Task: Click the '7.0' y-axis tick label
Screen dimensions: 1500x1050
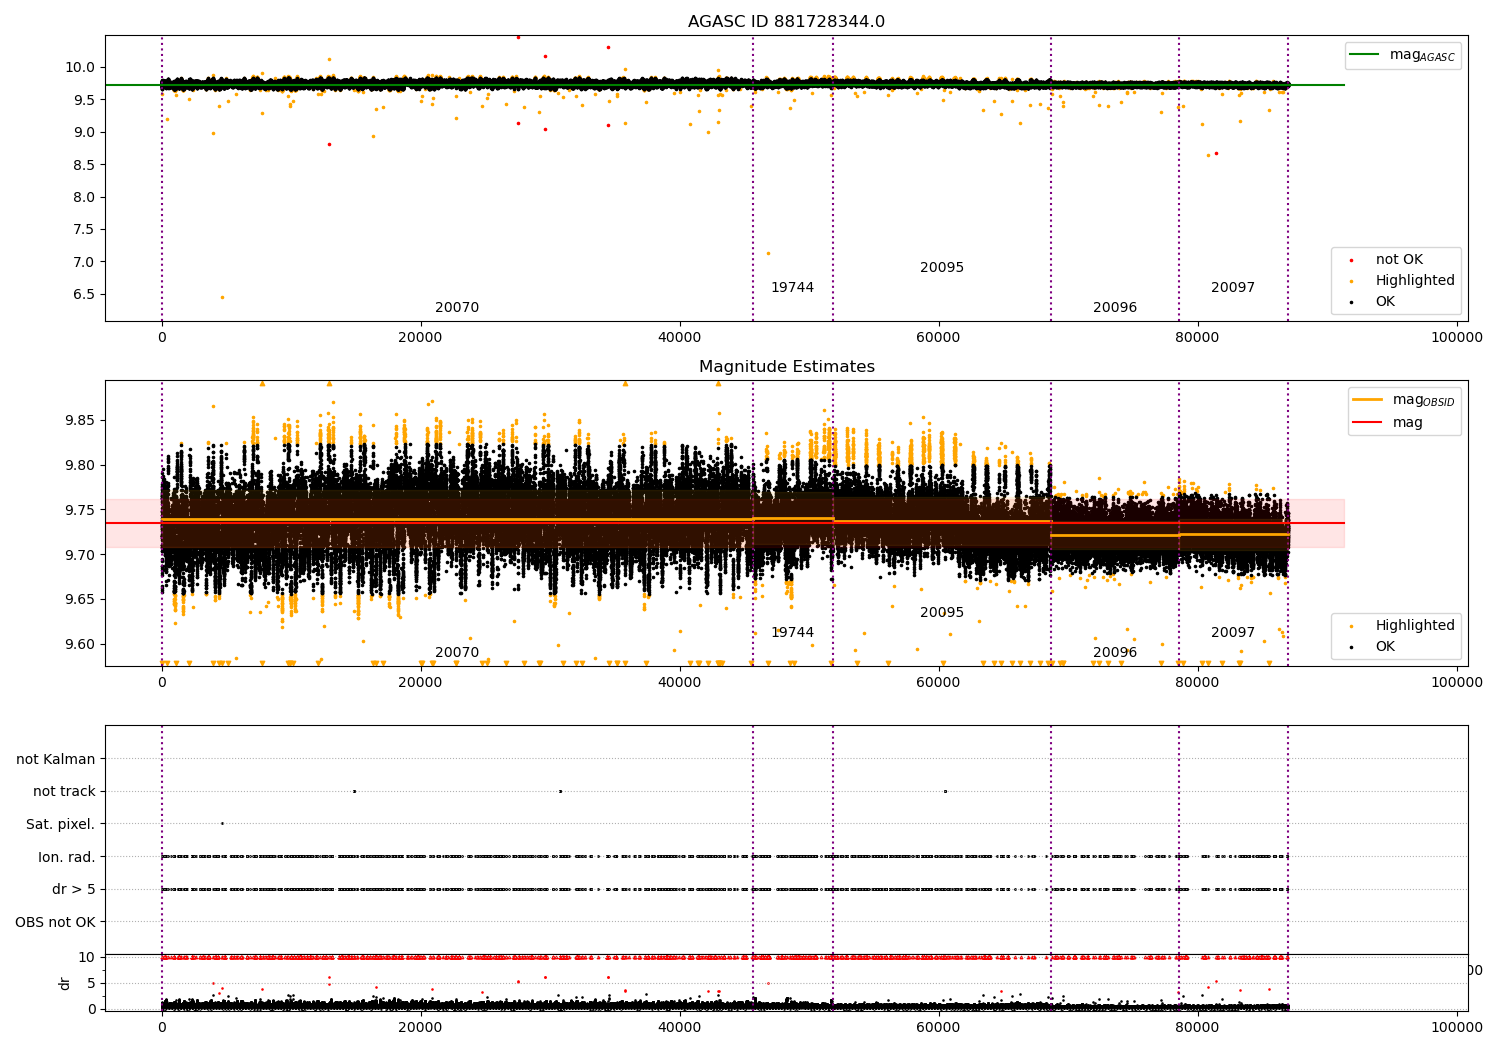Action: [x=84, y=262]
